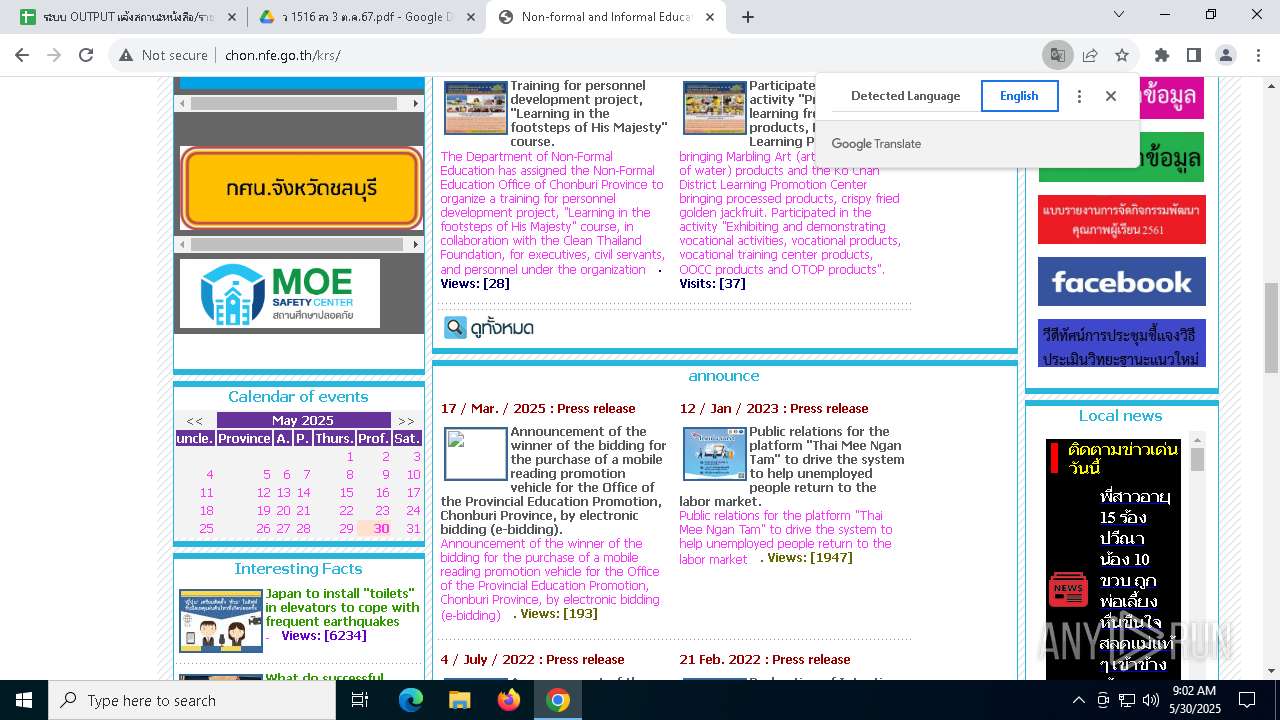Open the Chrome profile avatar

(1226, 55)
